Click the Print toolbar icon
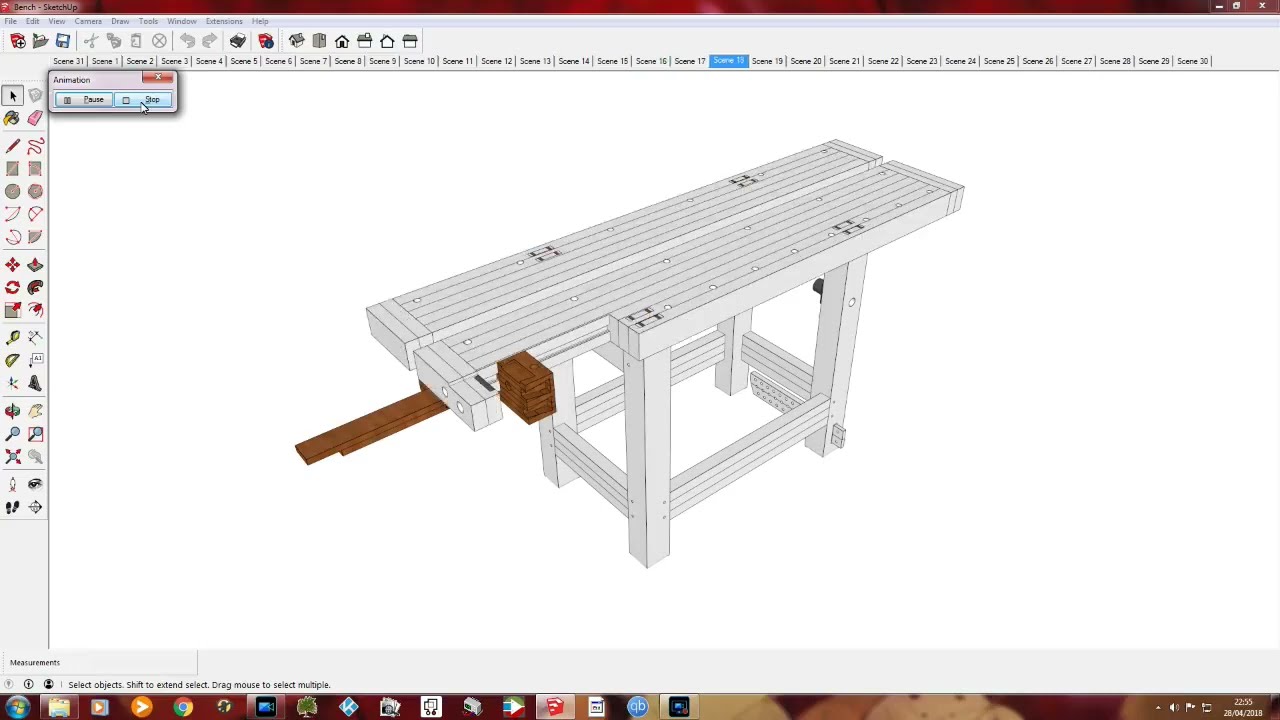Screen dimensions: 1280x720 coord(237,41)
